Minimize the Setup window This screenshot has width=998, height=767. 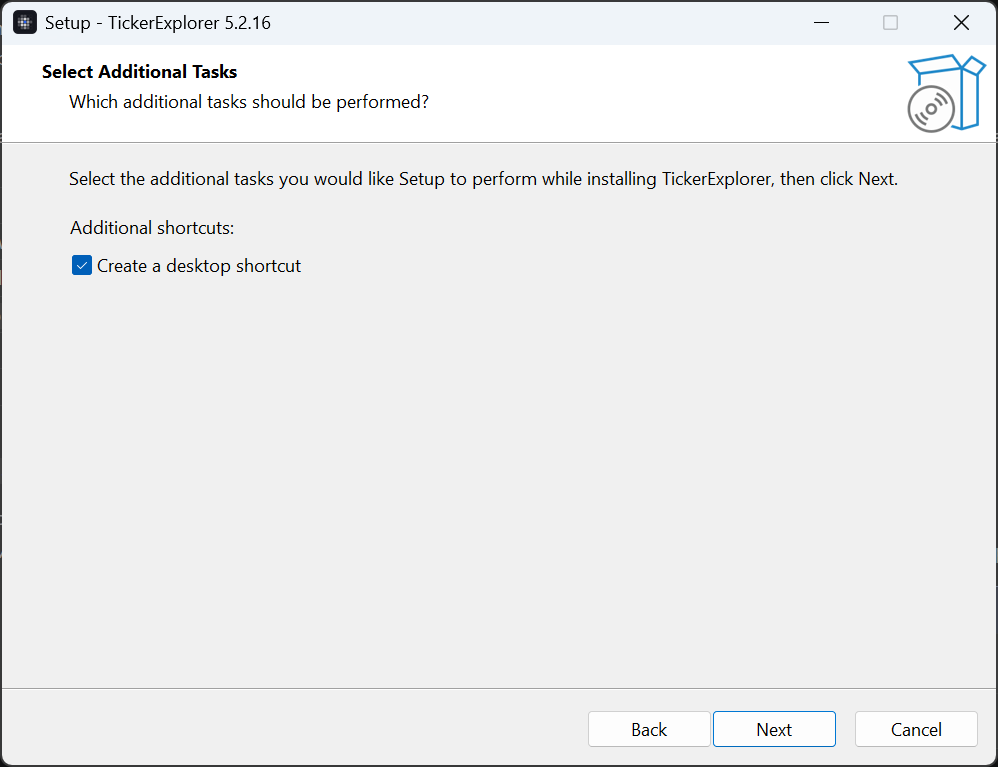click(x=821, y=23)
